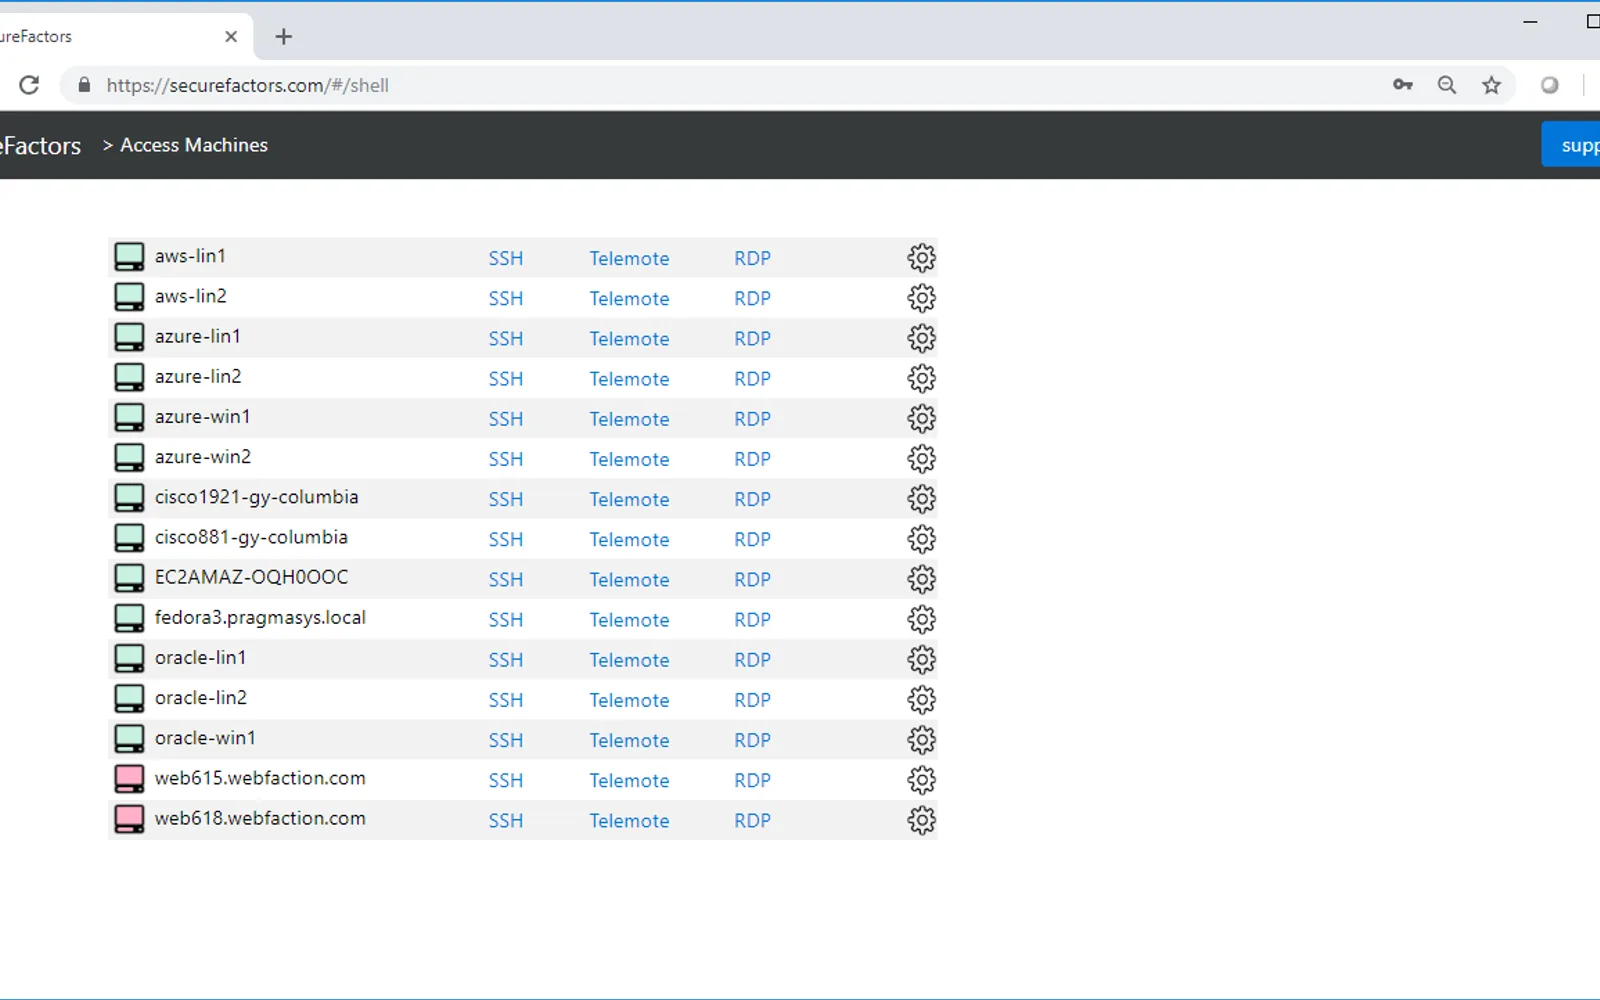Click the pink machine icon beside web615.webfaction.com
Viewport: 1600px width, 1000px height.
[129, 779]
